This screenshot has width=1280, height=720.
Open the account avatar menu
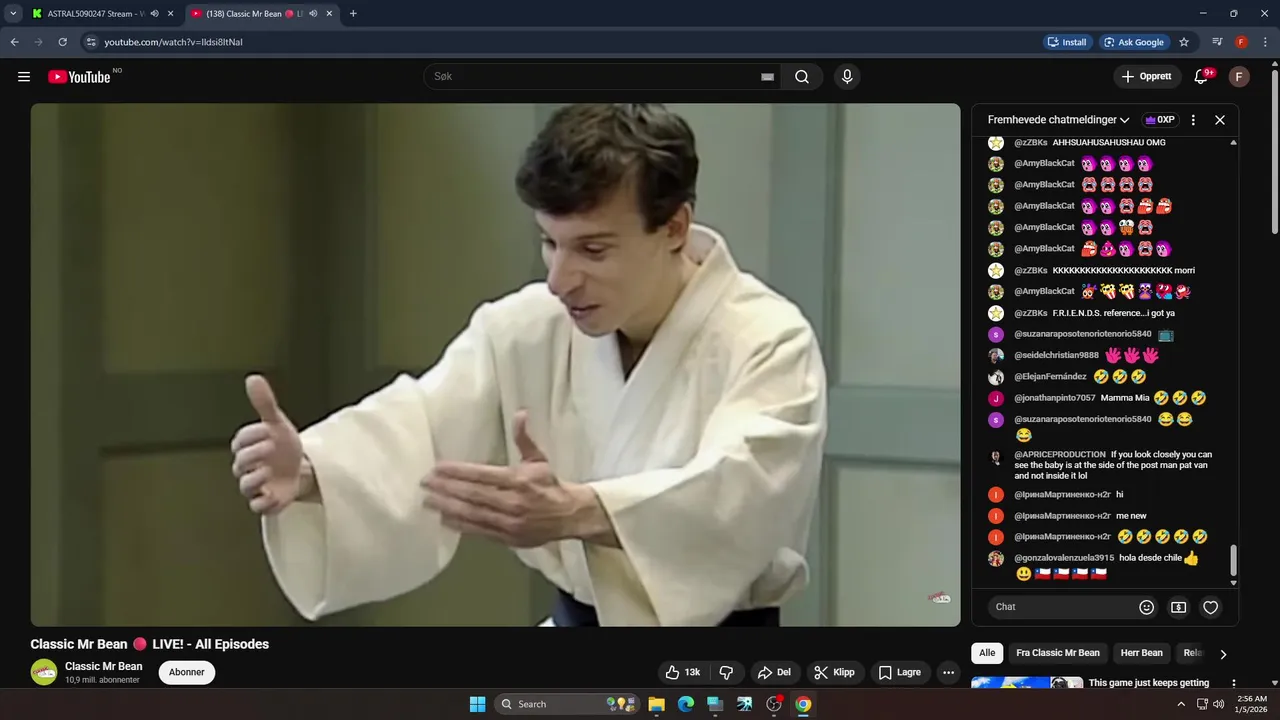[x=1239, y=77]
